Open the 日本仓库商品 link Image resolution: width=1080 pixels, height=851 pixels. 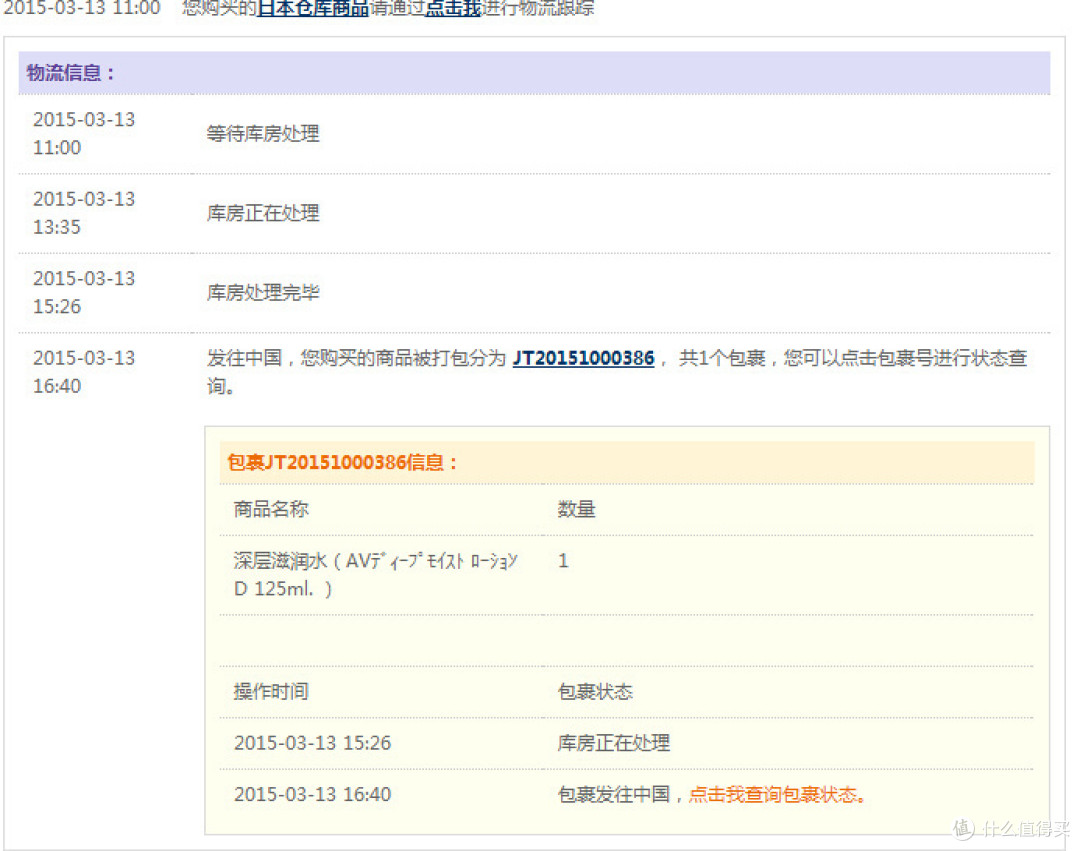(313, 8)
